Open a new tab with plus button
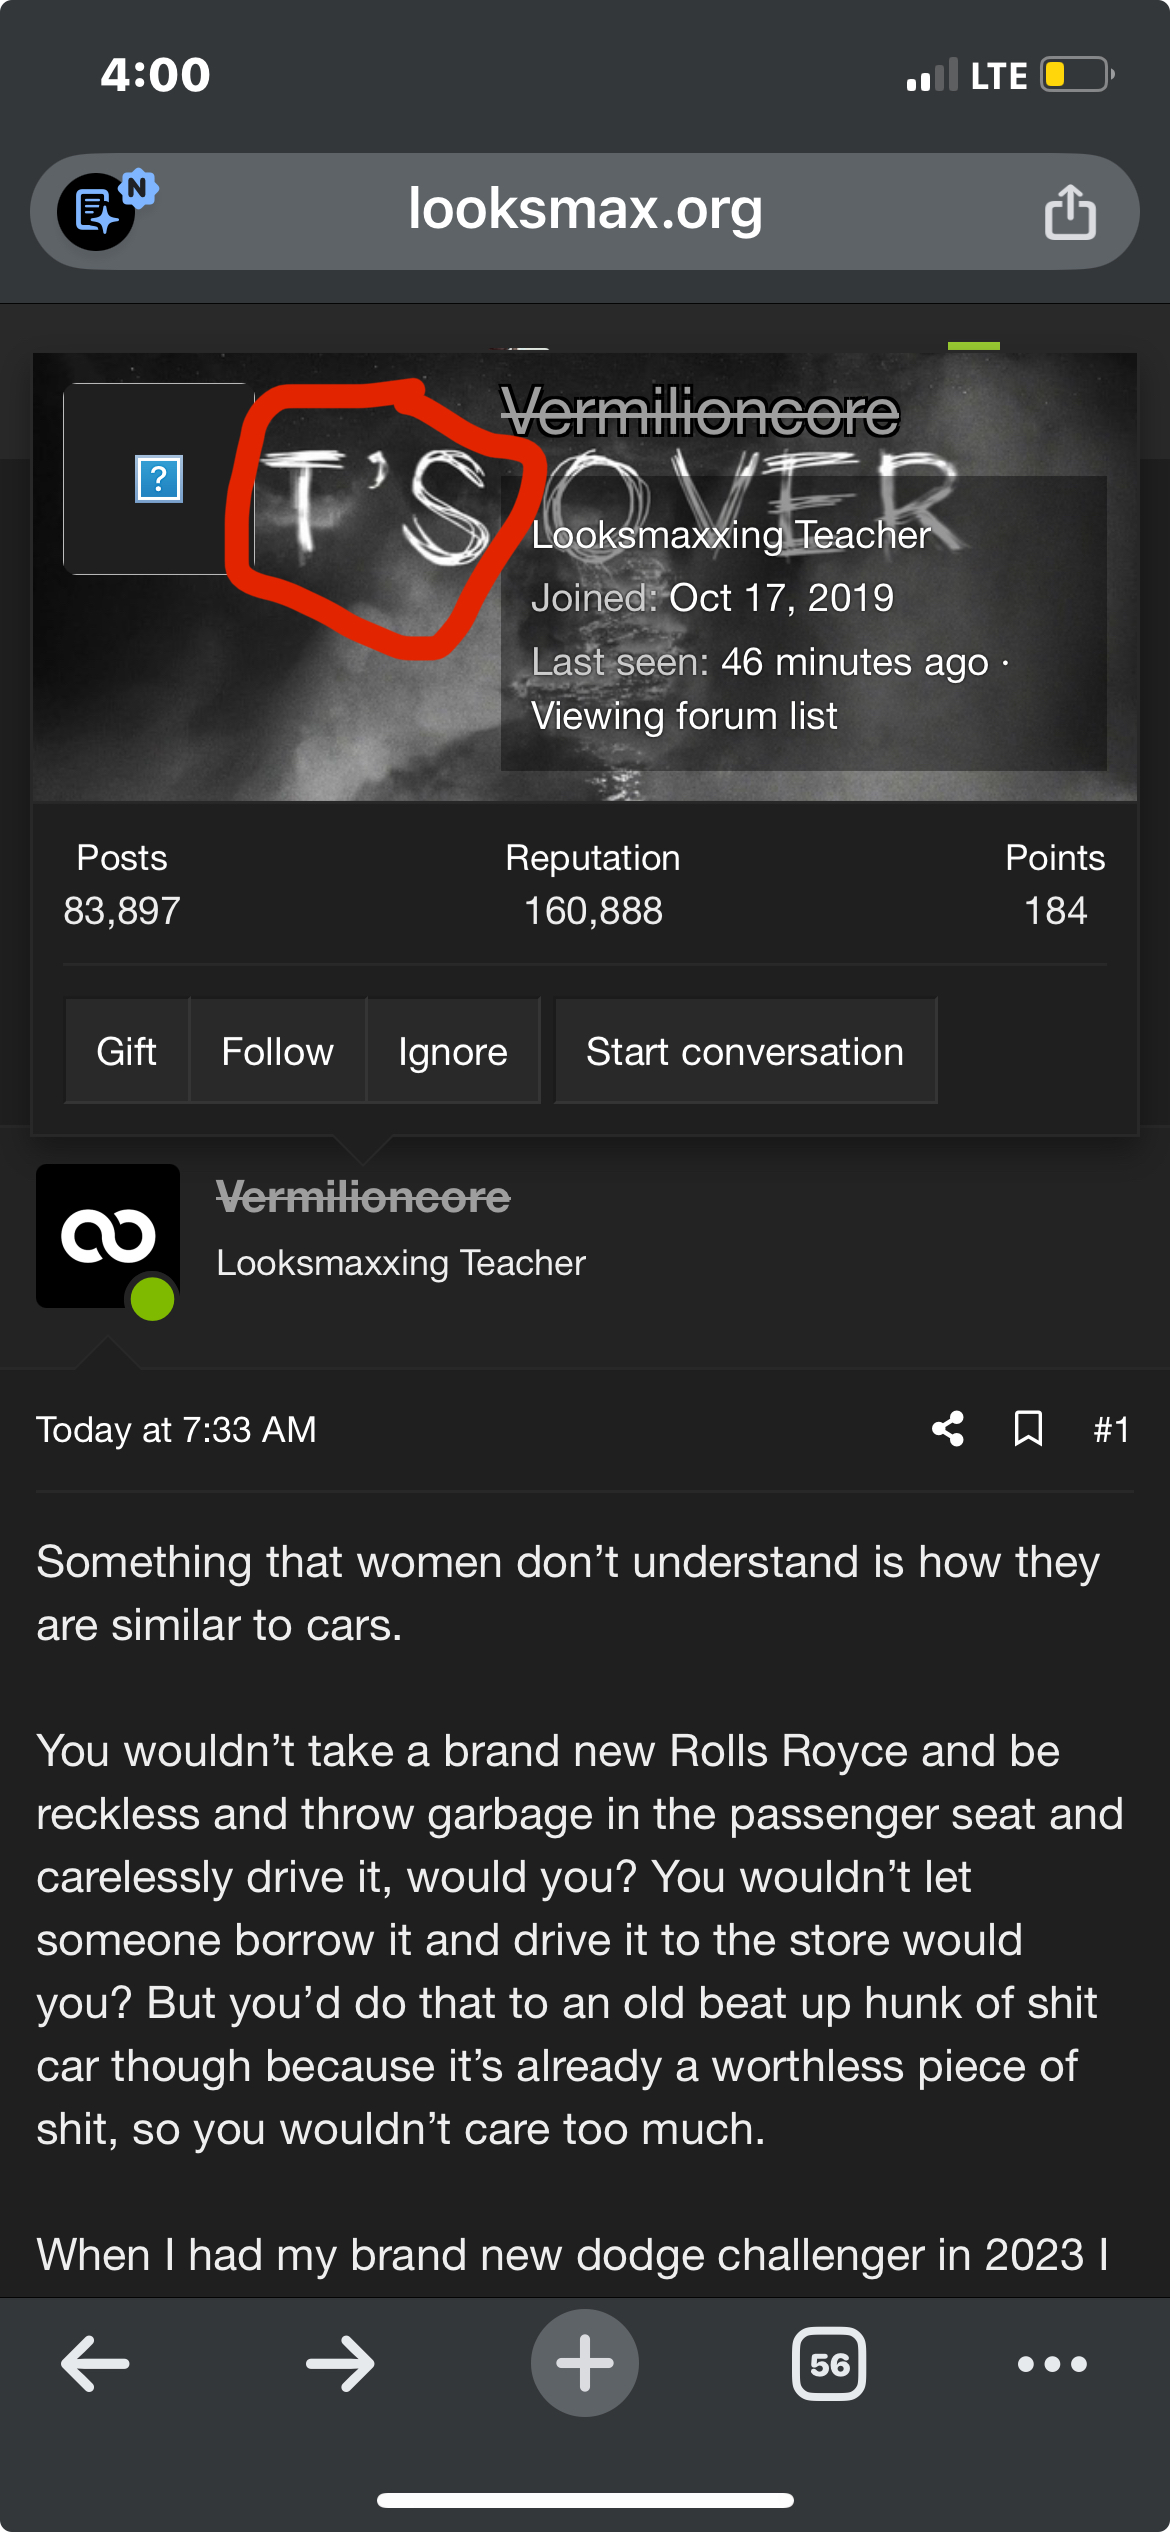The width and height of the screenshot is (1170, 2532). (585, 2363)
